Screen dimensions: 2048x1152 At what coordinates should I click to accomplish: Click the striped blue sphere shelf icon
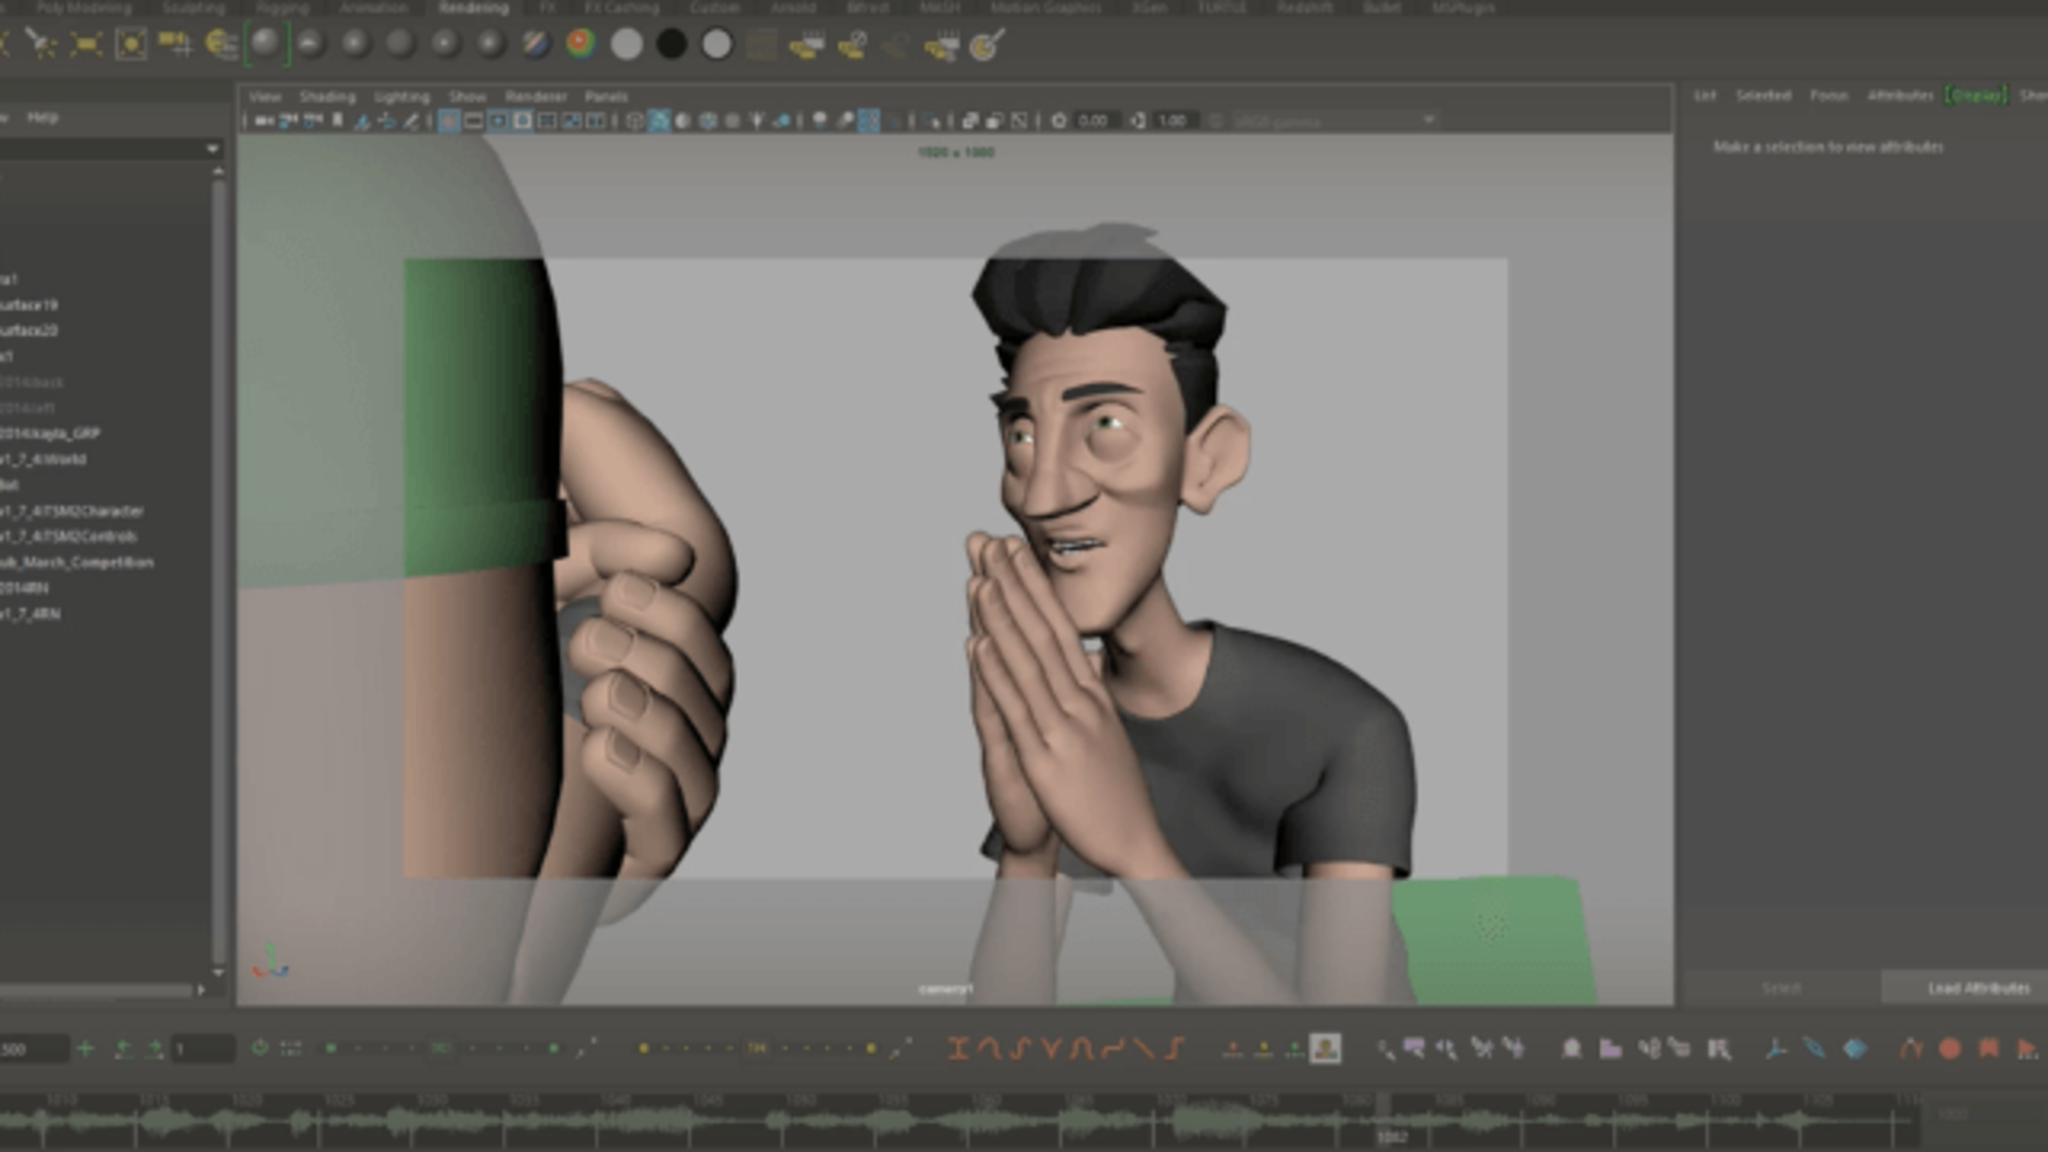point(535,44)
